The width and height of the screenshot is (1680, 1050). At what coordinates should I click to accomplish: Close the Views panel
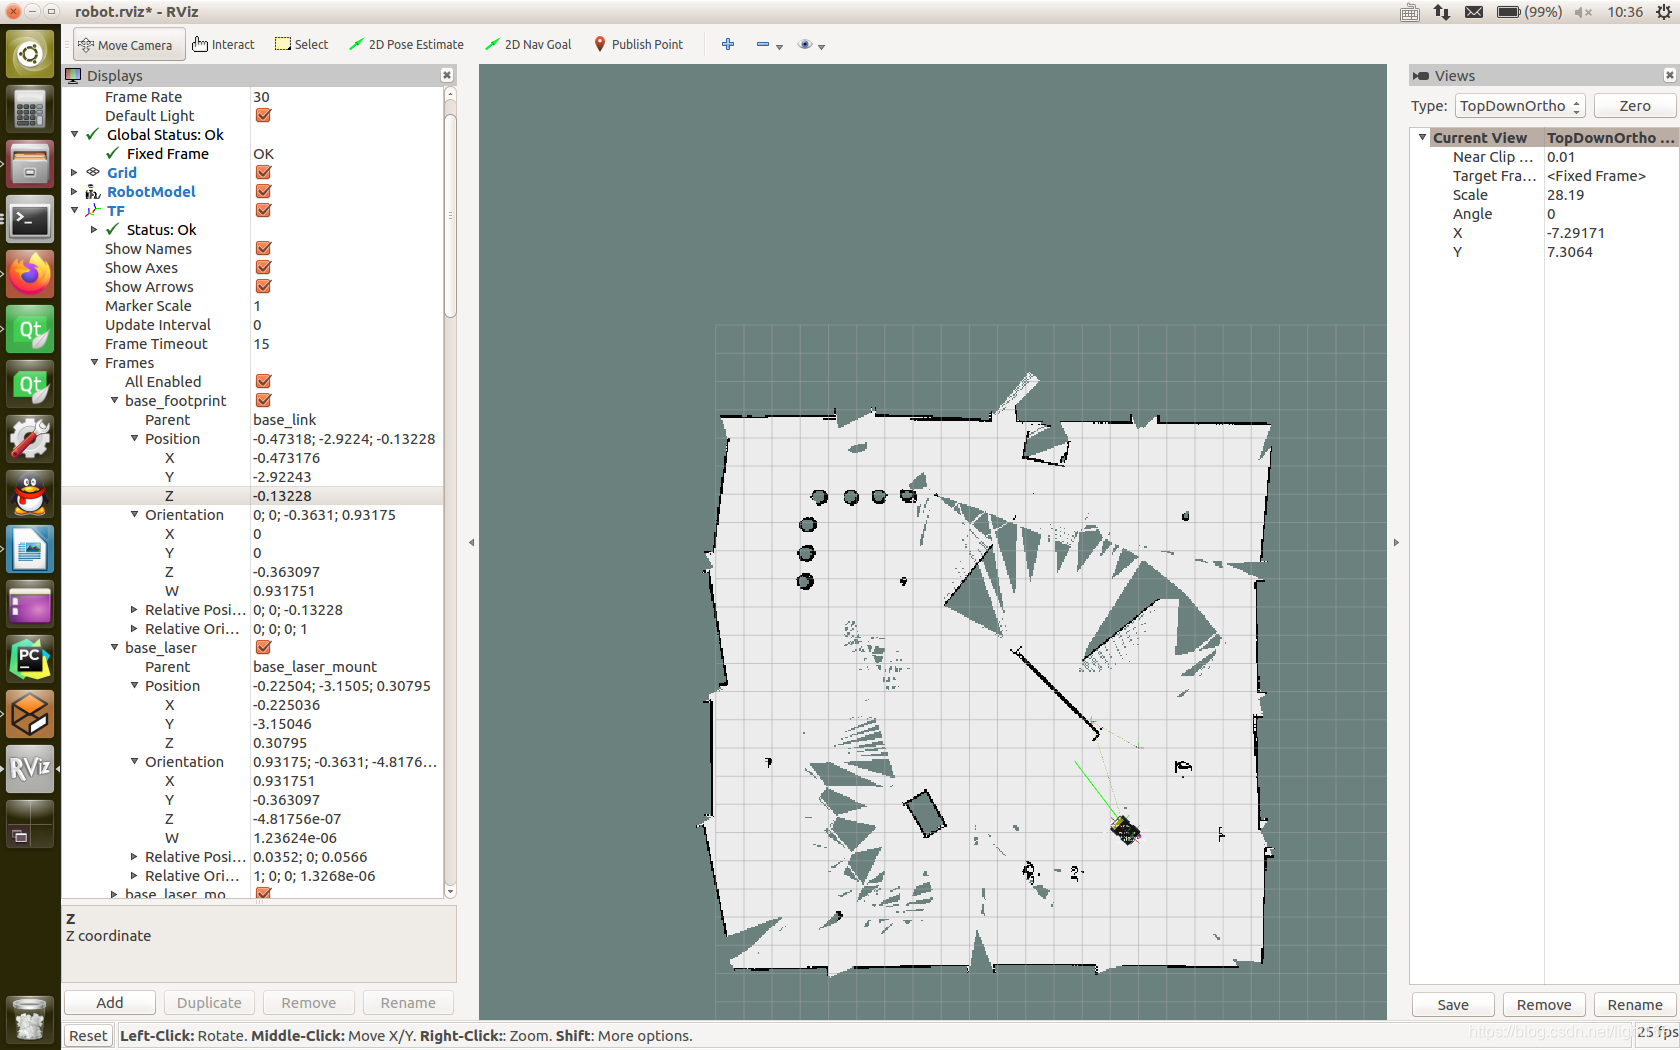1669,75
